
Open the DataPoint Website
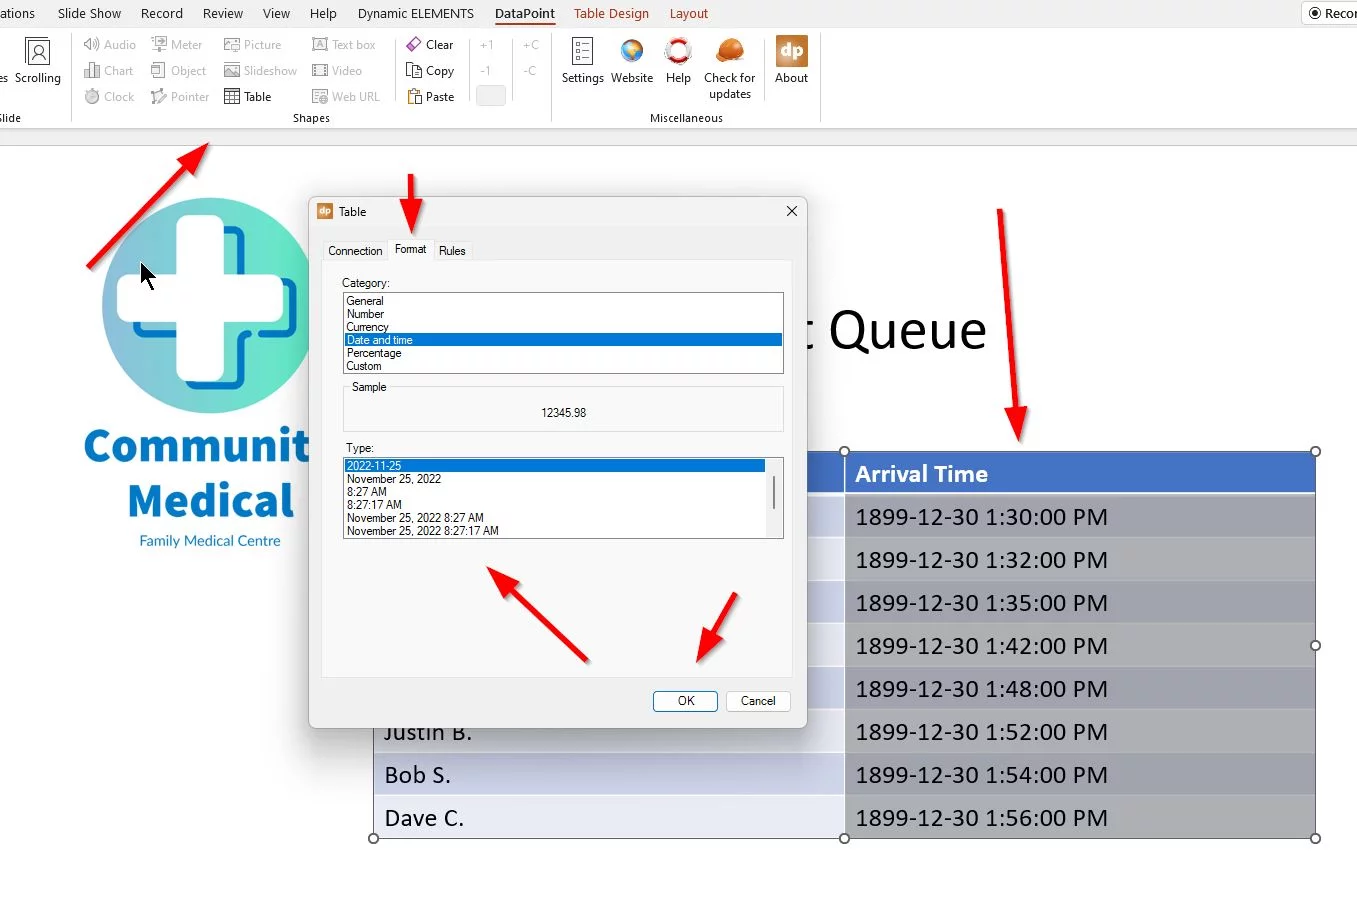[631, 62]
